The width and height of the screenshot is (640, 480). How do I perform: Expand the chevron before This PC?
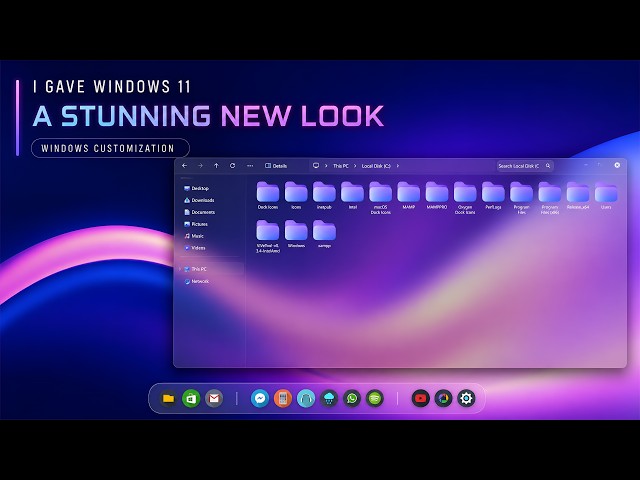326,166
